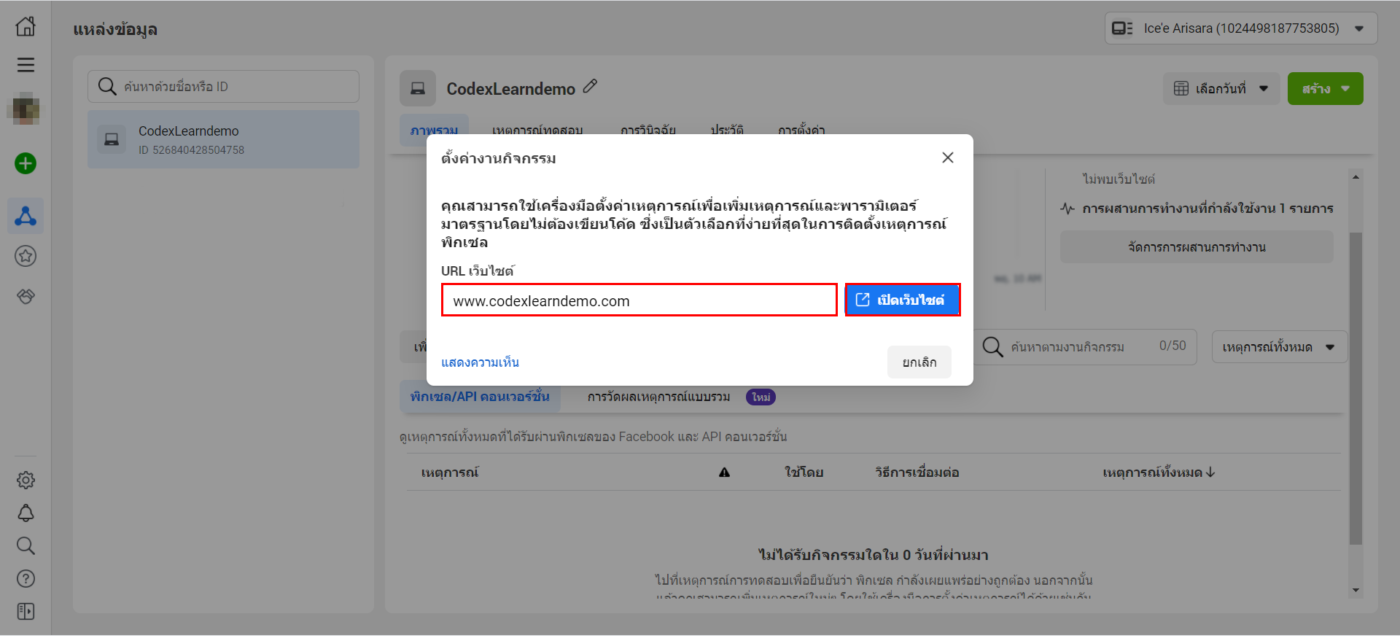Switch to การวัดผลเหตุการณ์แบบรวม tab
This screenshot has width=1400, height=638.
(x=658, y=397)
